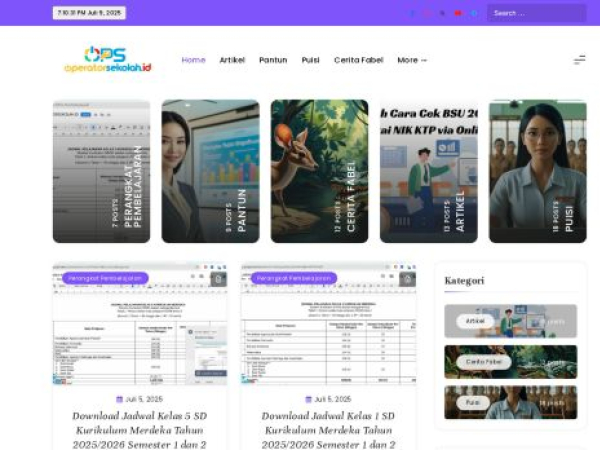Screen dimensions: 600x450
Task: Expand the More navigation dropdown
Action: tap(411, 60)
